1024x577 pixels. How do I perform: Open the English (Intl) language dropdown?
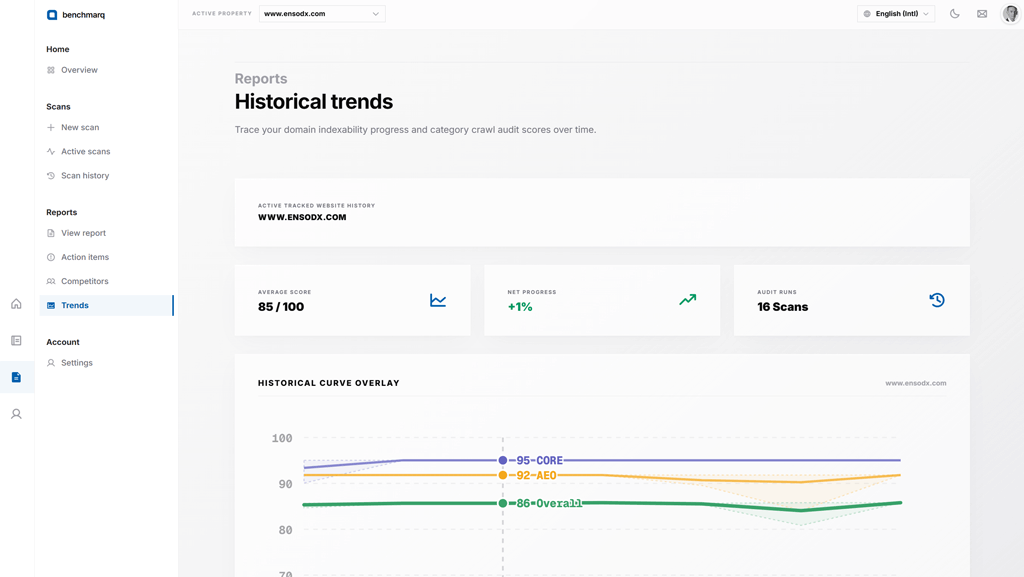(896, 14)
